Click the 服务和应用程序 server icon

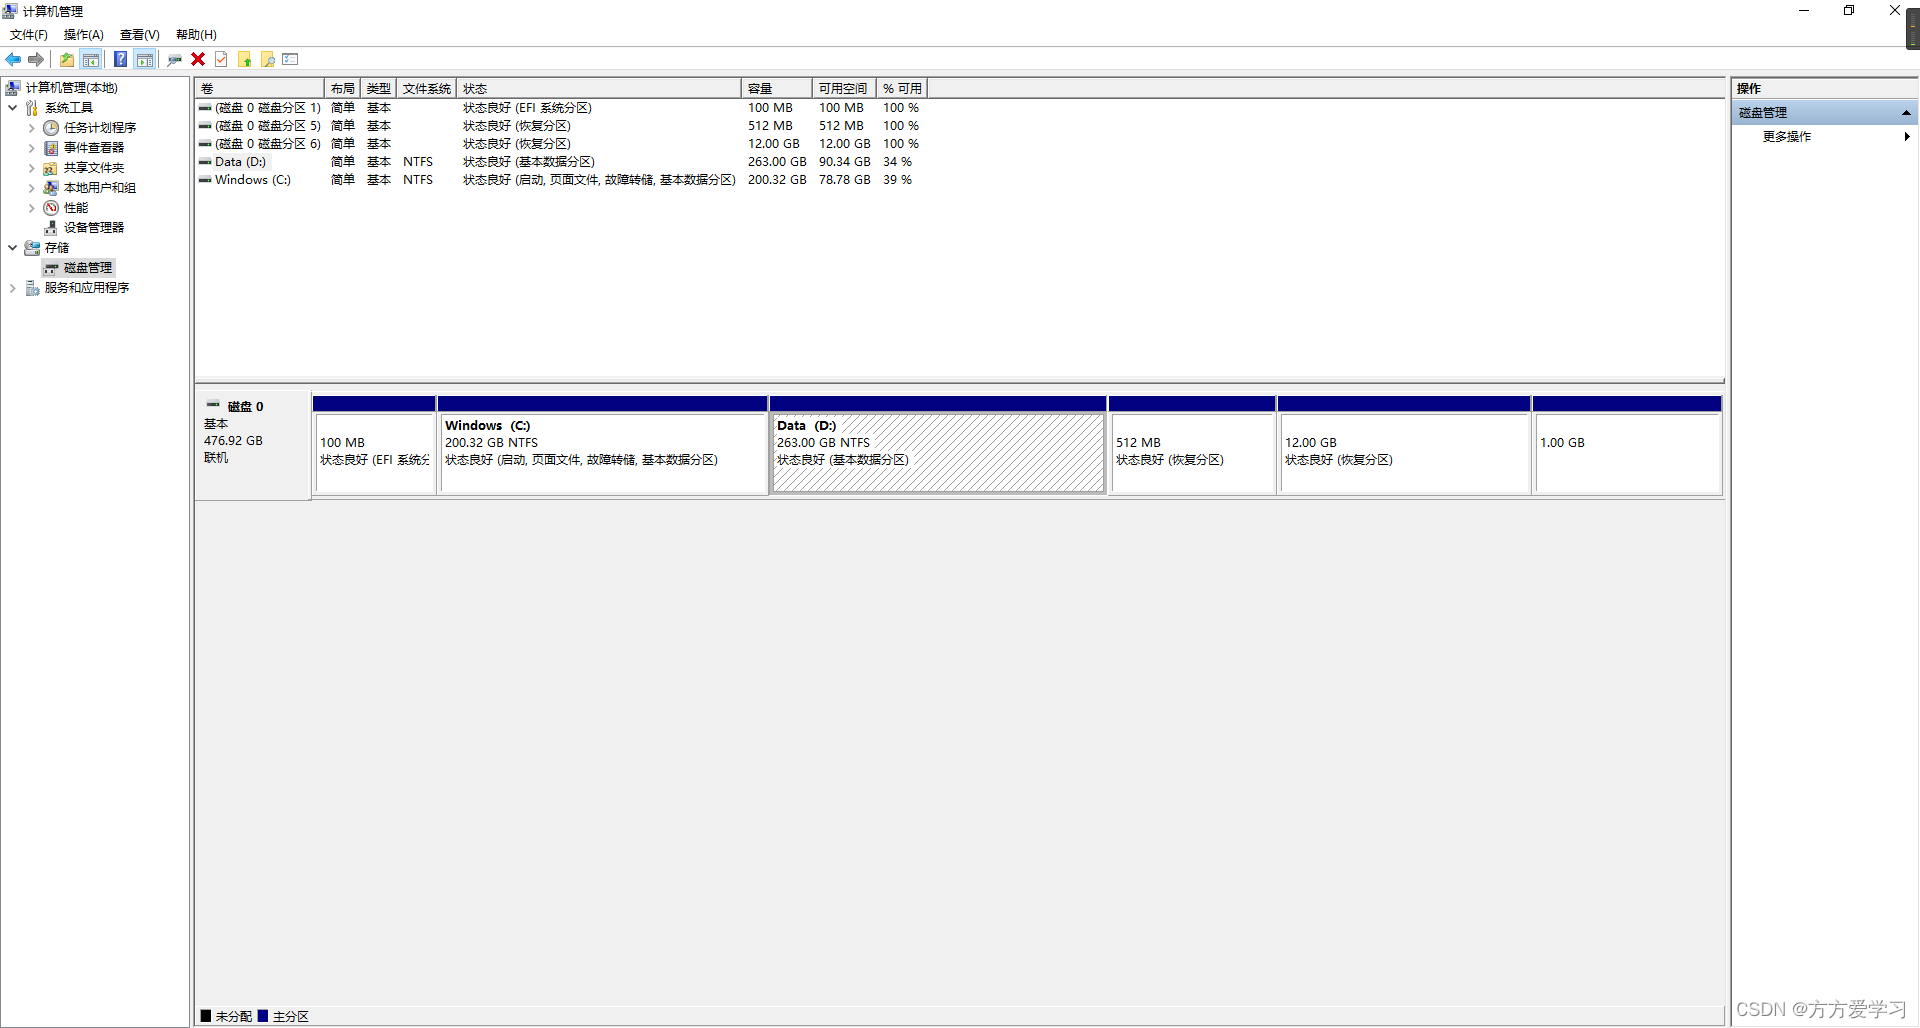pyautogui.click(x=32, y=288)
